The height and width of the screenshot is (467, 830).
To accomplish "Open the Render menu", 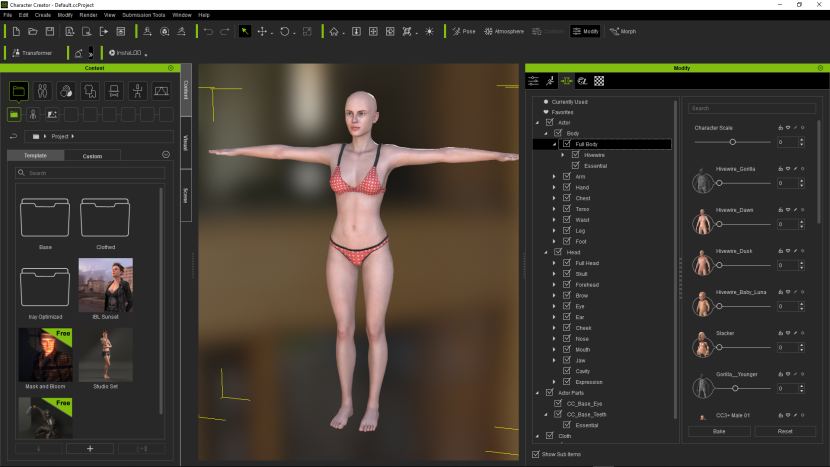I will click(88, 15).
